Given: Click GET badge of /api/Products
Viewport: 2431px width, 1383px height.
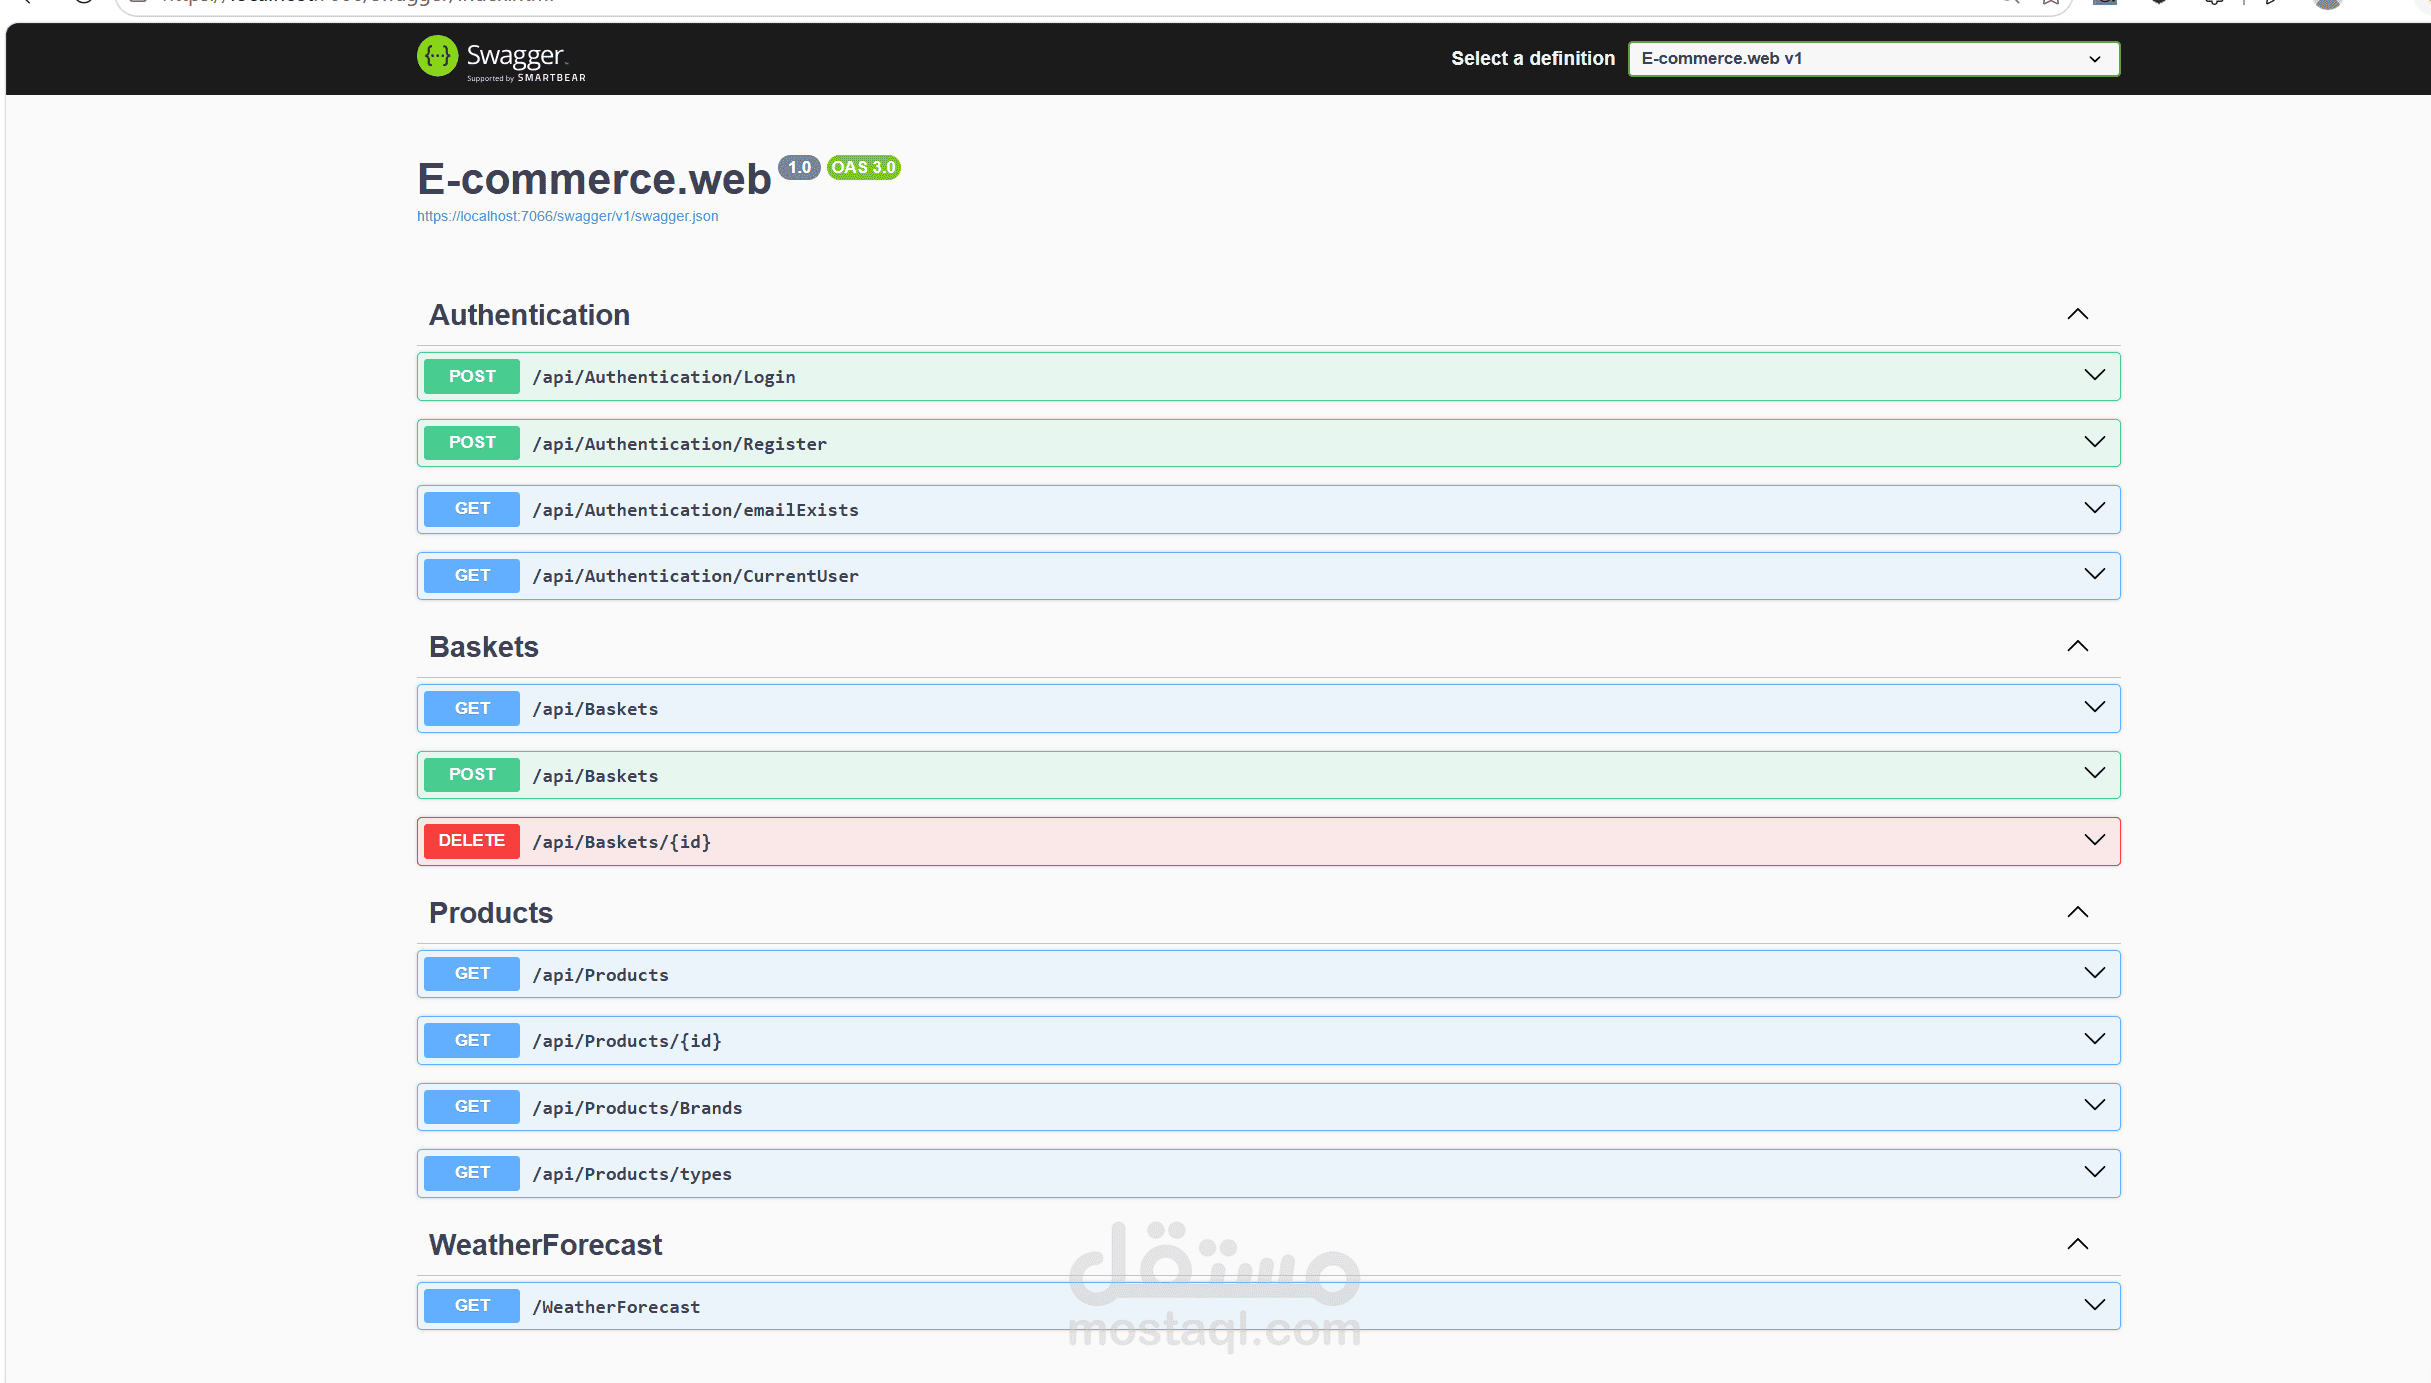Looking at the screenshot, I should point(472,974).
